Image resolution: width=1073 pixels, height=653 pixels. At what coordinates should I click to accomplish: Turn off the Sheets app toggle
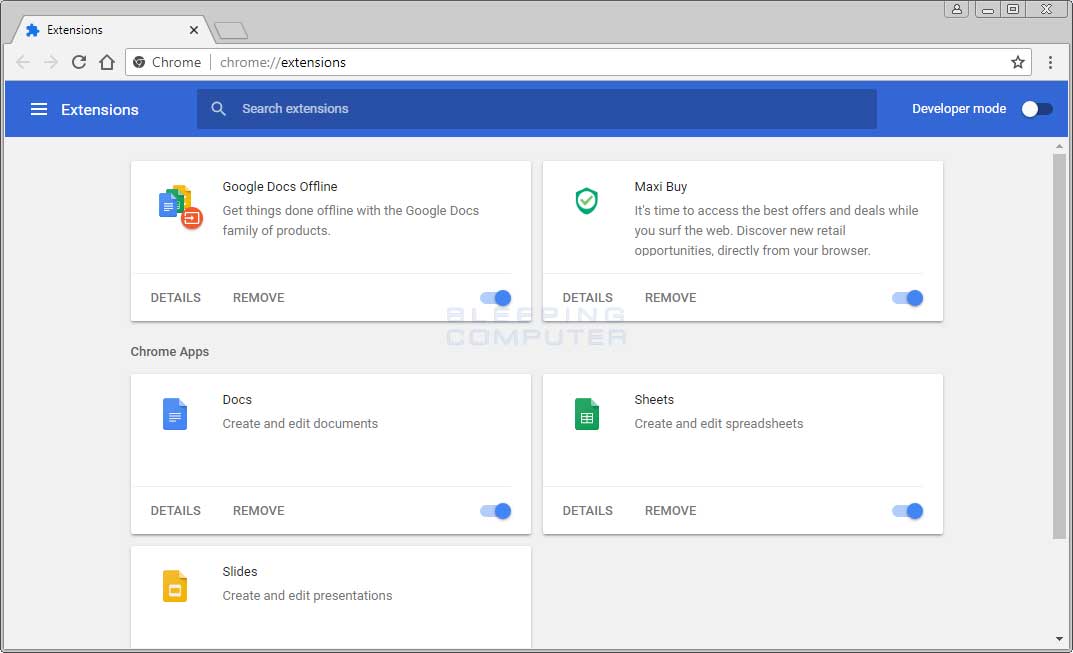coord(908,511)
